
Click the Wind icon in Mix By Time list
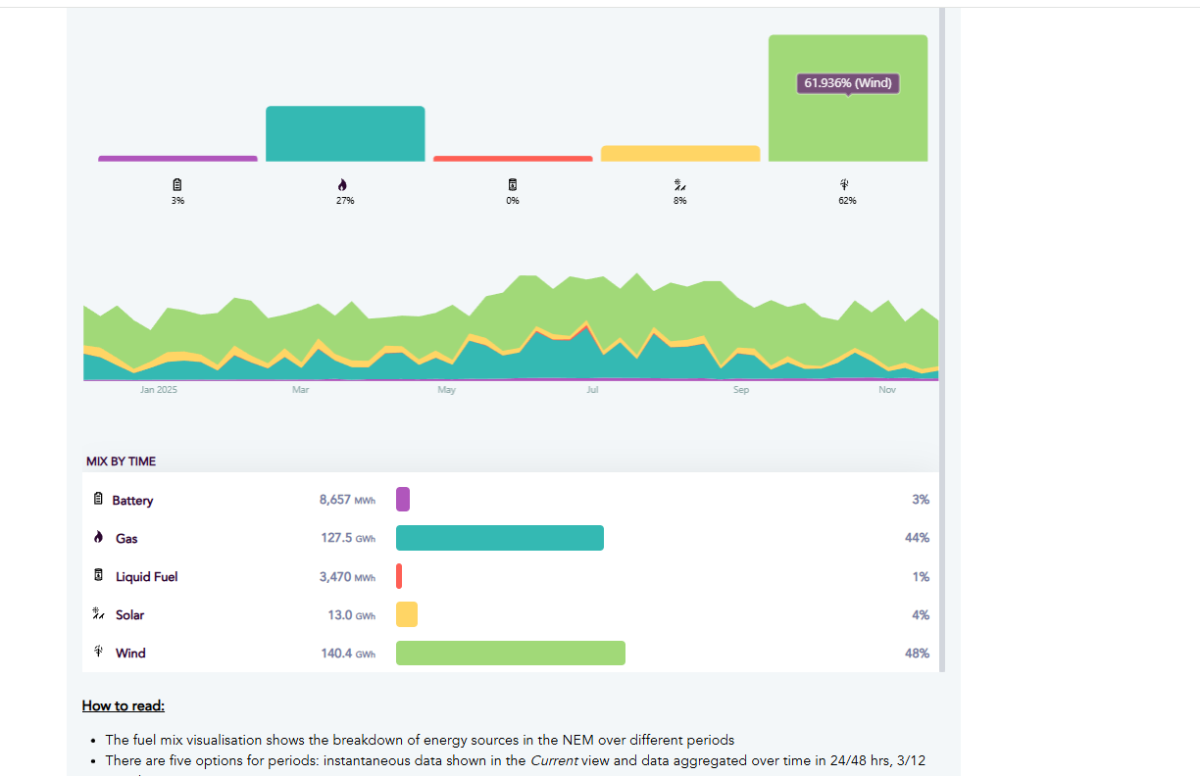pos(98,653)
